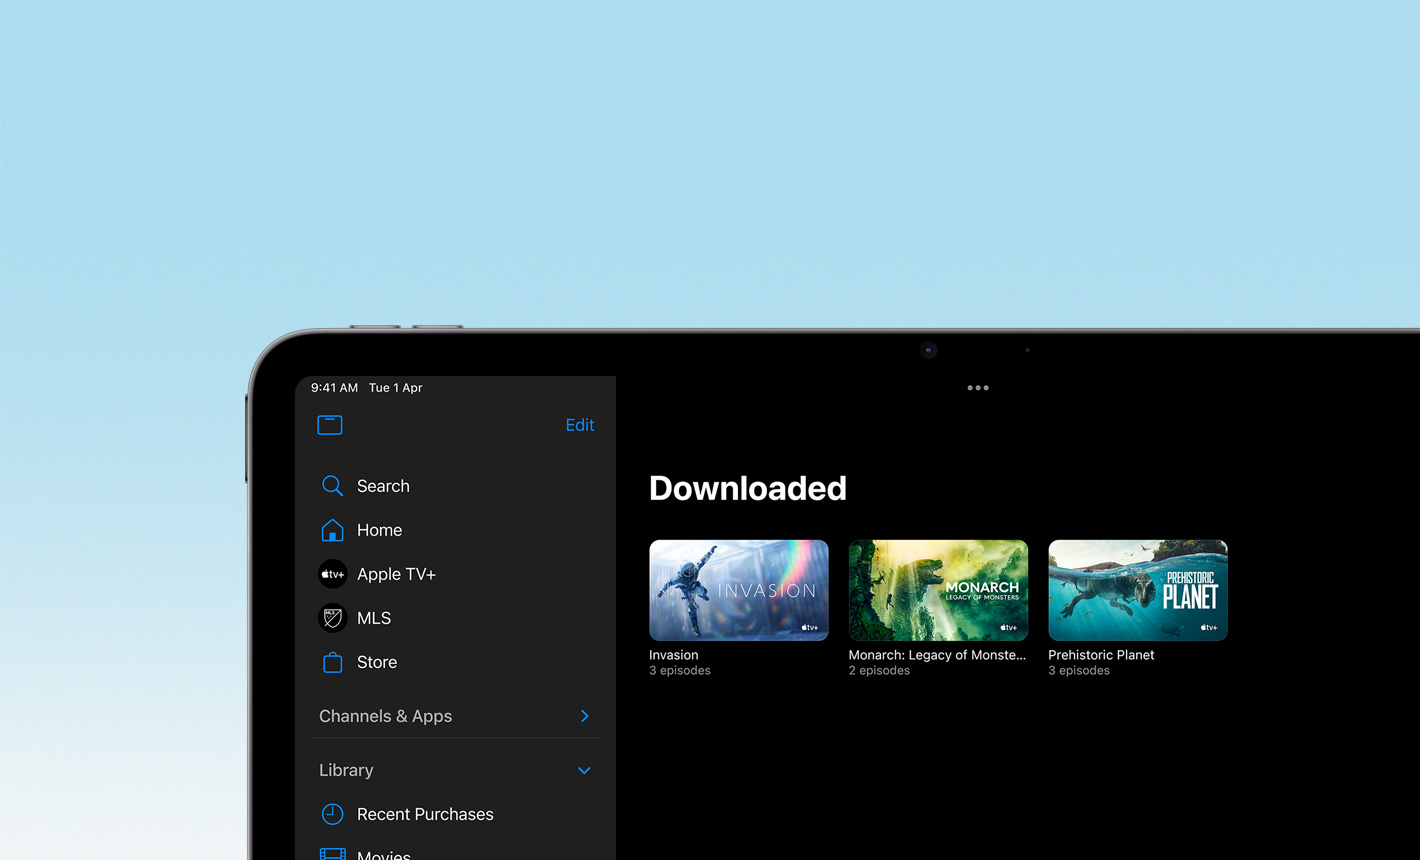Image resolution: width=1420 pixels, height=860 pixels.
Task: Open Recent Purchases
Action: point(426,814)
